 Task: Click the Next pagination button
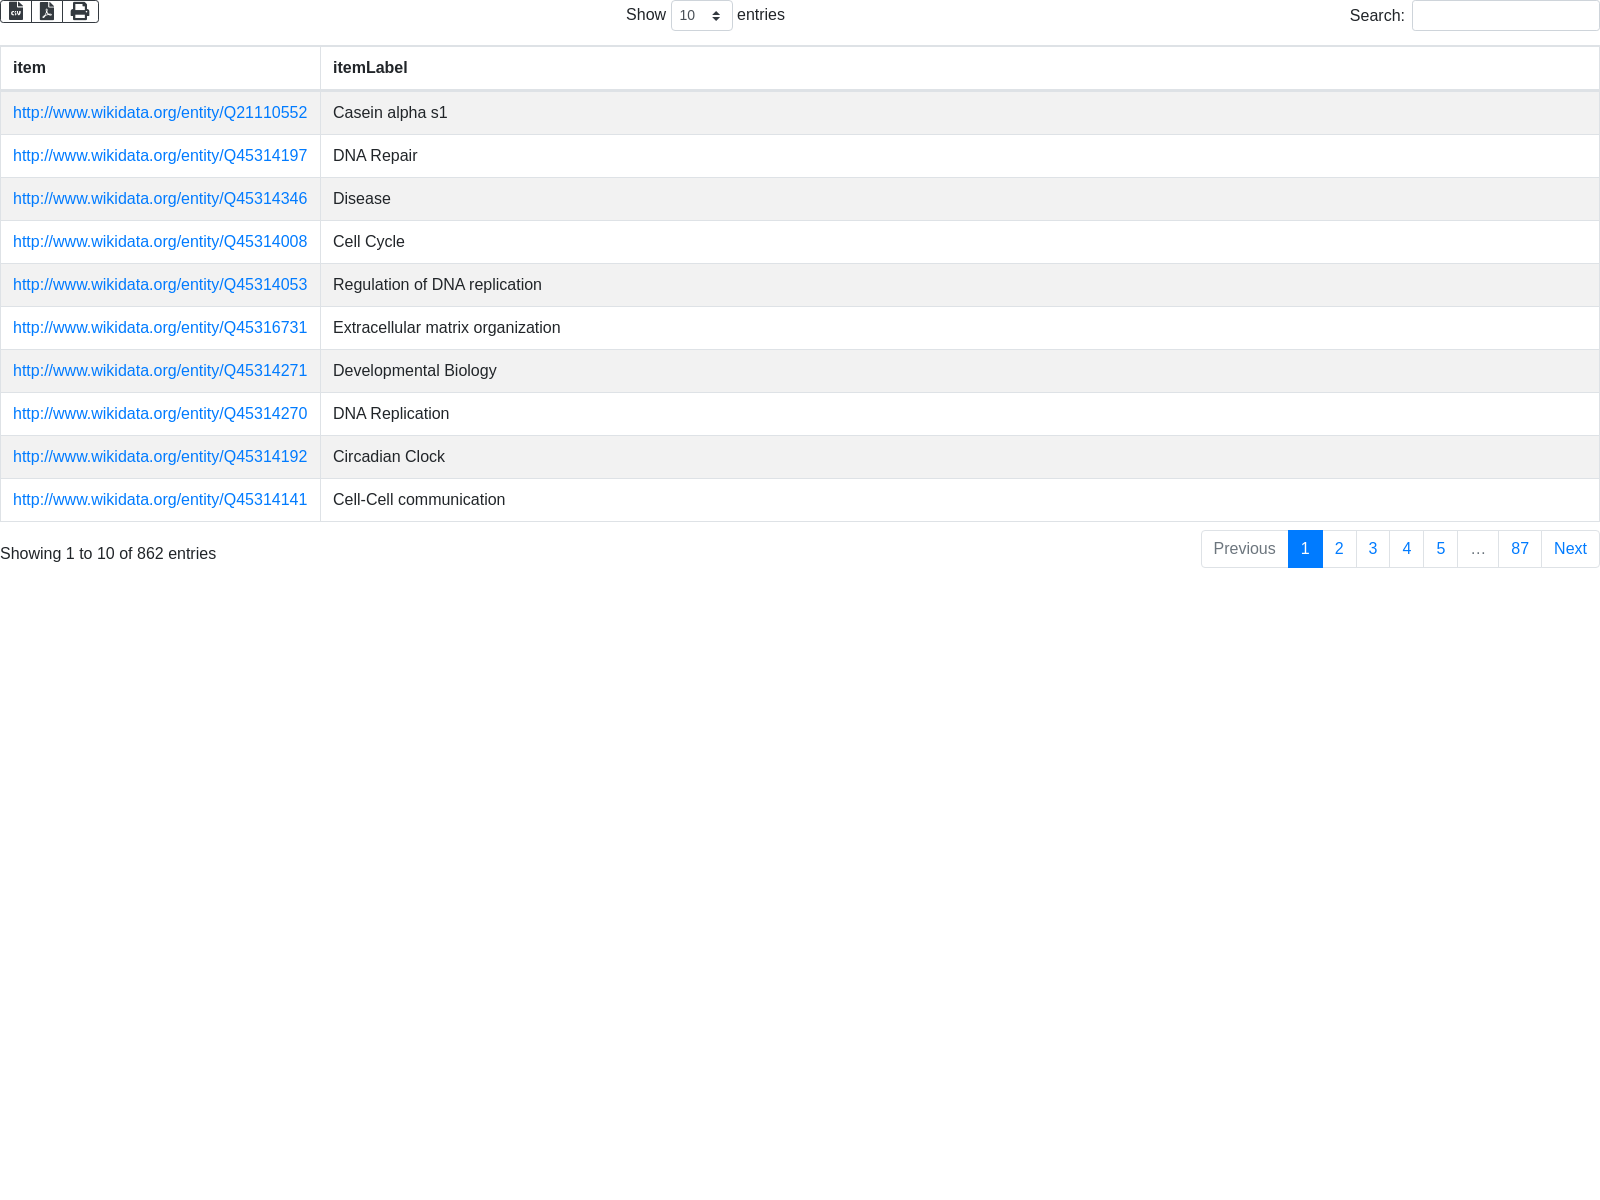pos(1570,549)
